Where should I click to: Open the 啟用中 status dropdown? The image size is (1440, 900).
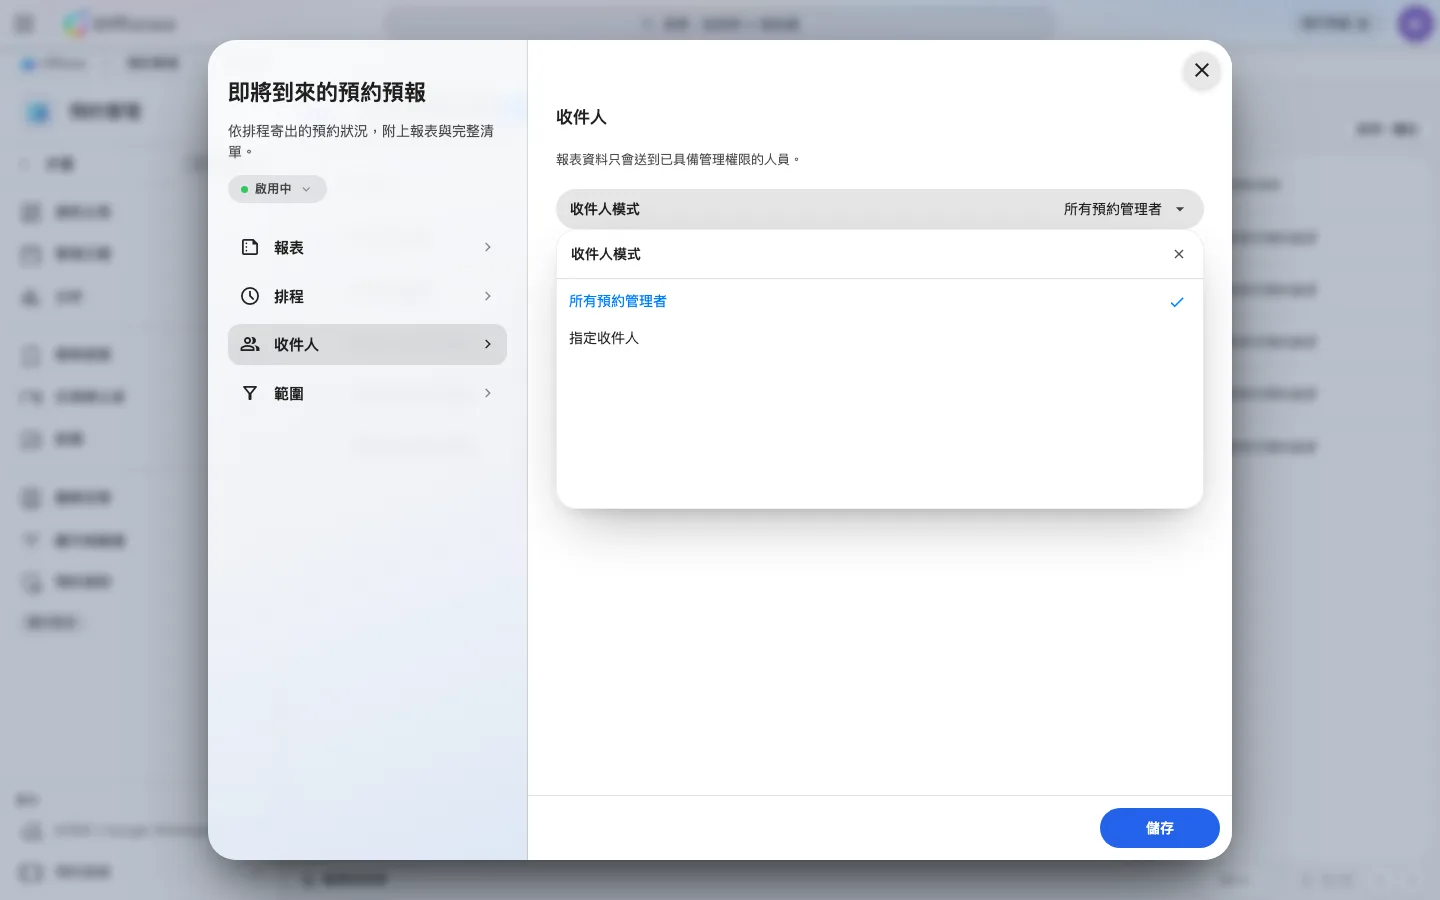[x=277, y=189]
